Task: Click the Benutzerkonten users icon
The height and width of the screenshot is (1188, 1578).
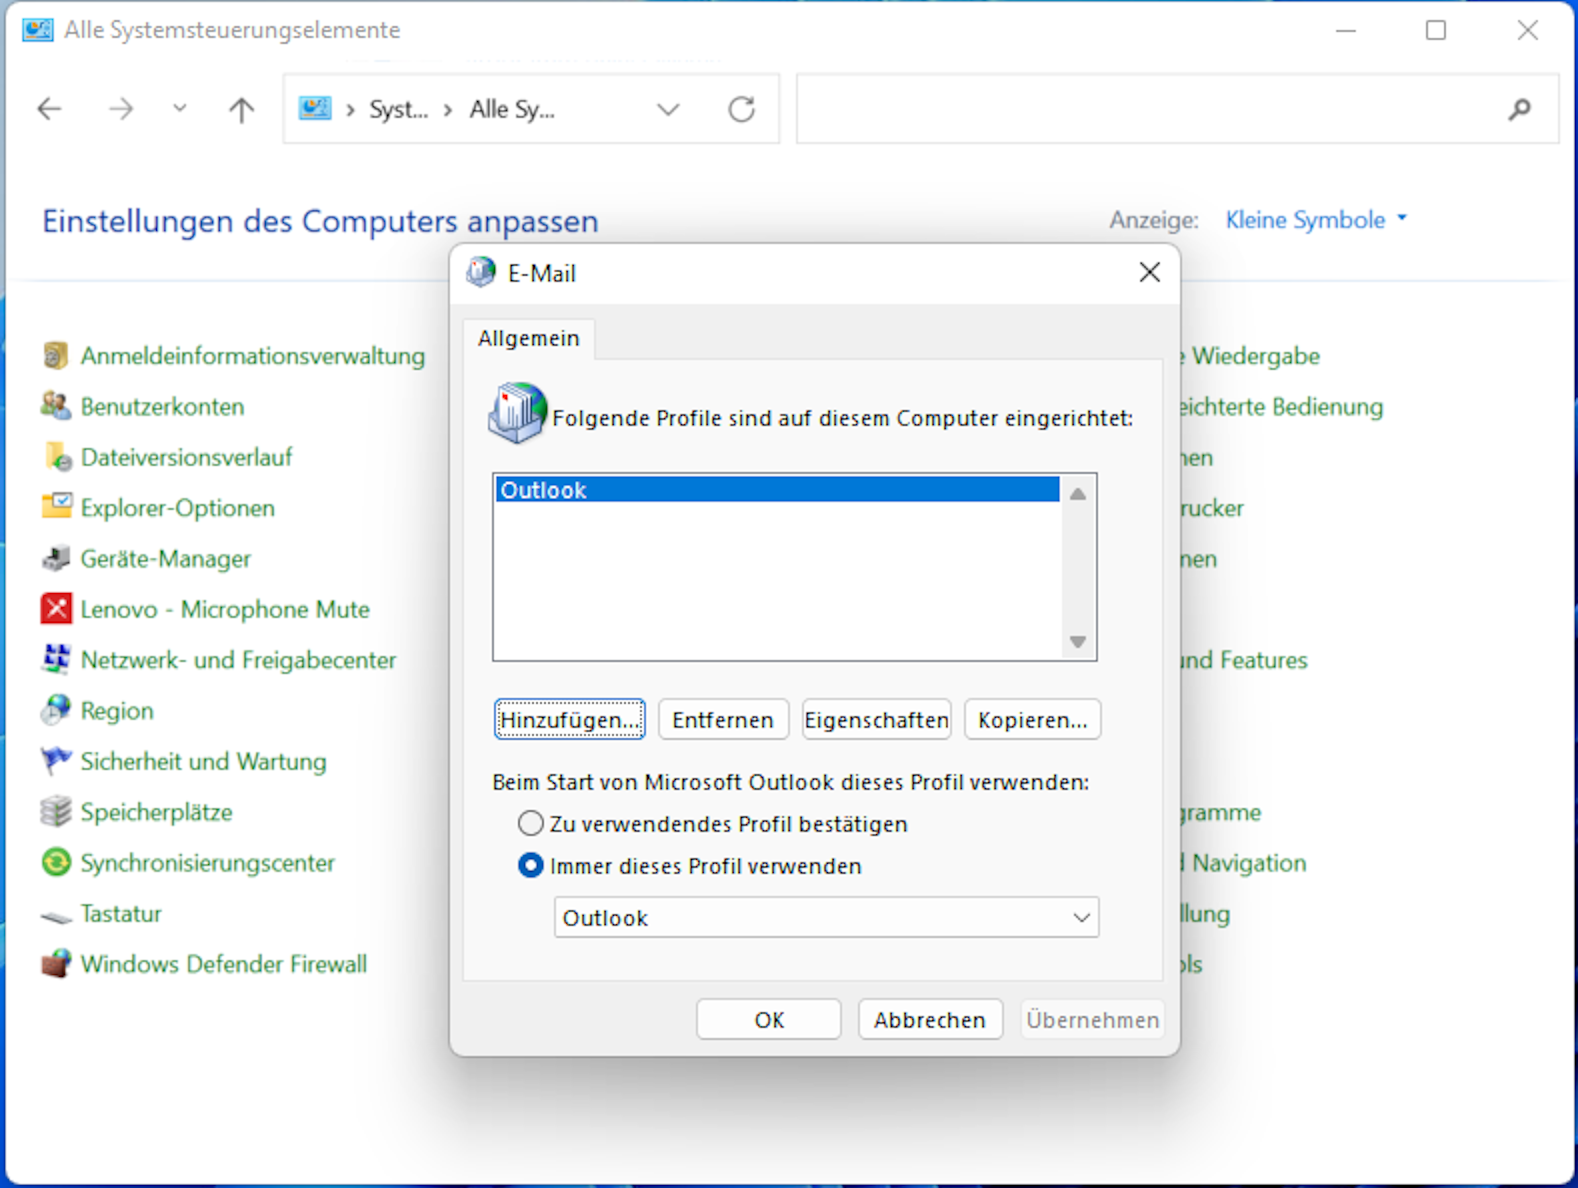Action: coord(56,406)
